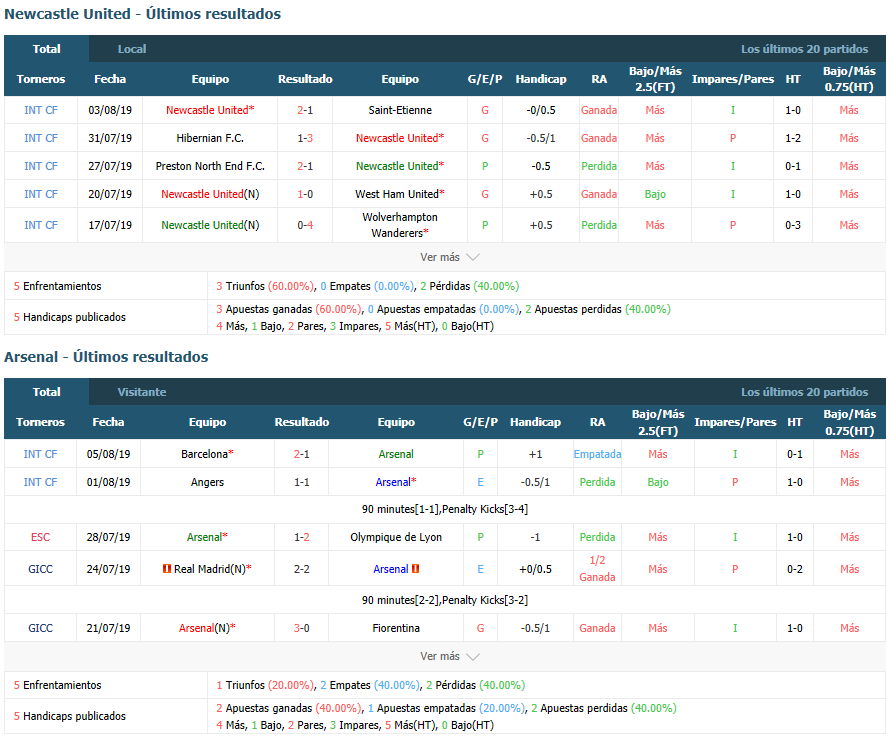Click handicap value +0/0.5 in Real Madrid row
Viewport: 892px width, 739px height.
point(535,569)
